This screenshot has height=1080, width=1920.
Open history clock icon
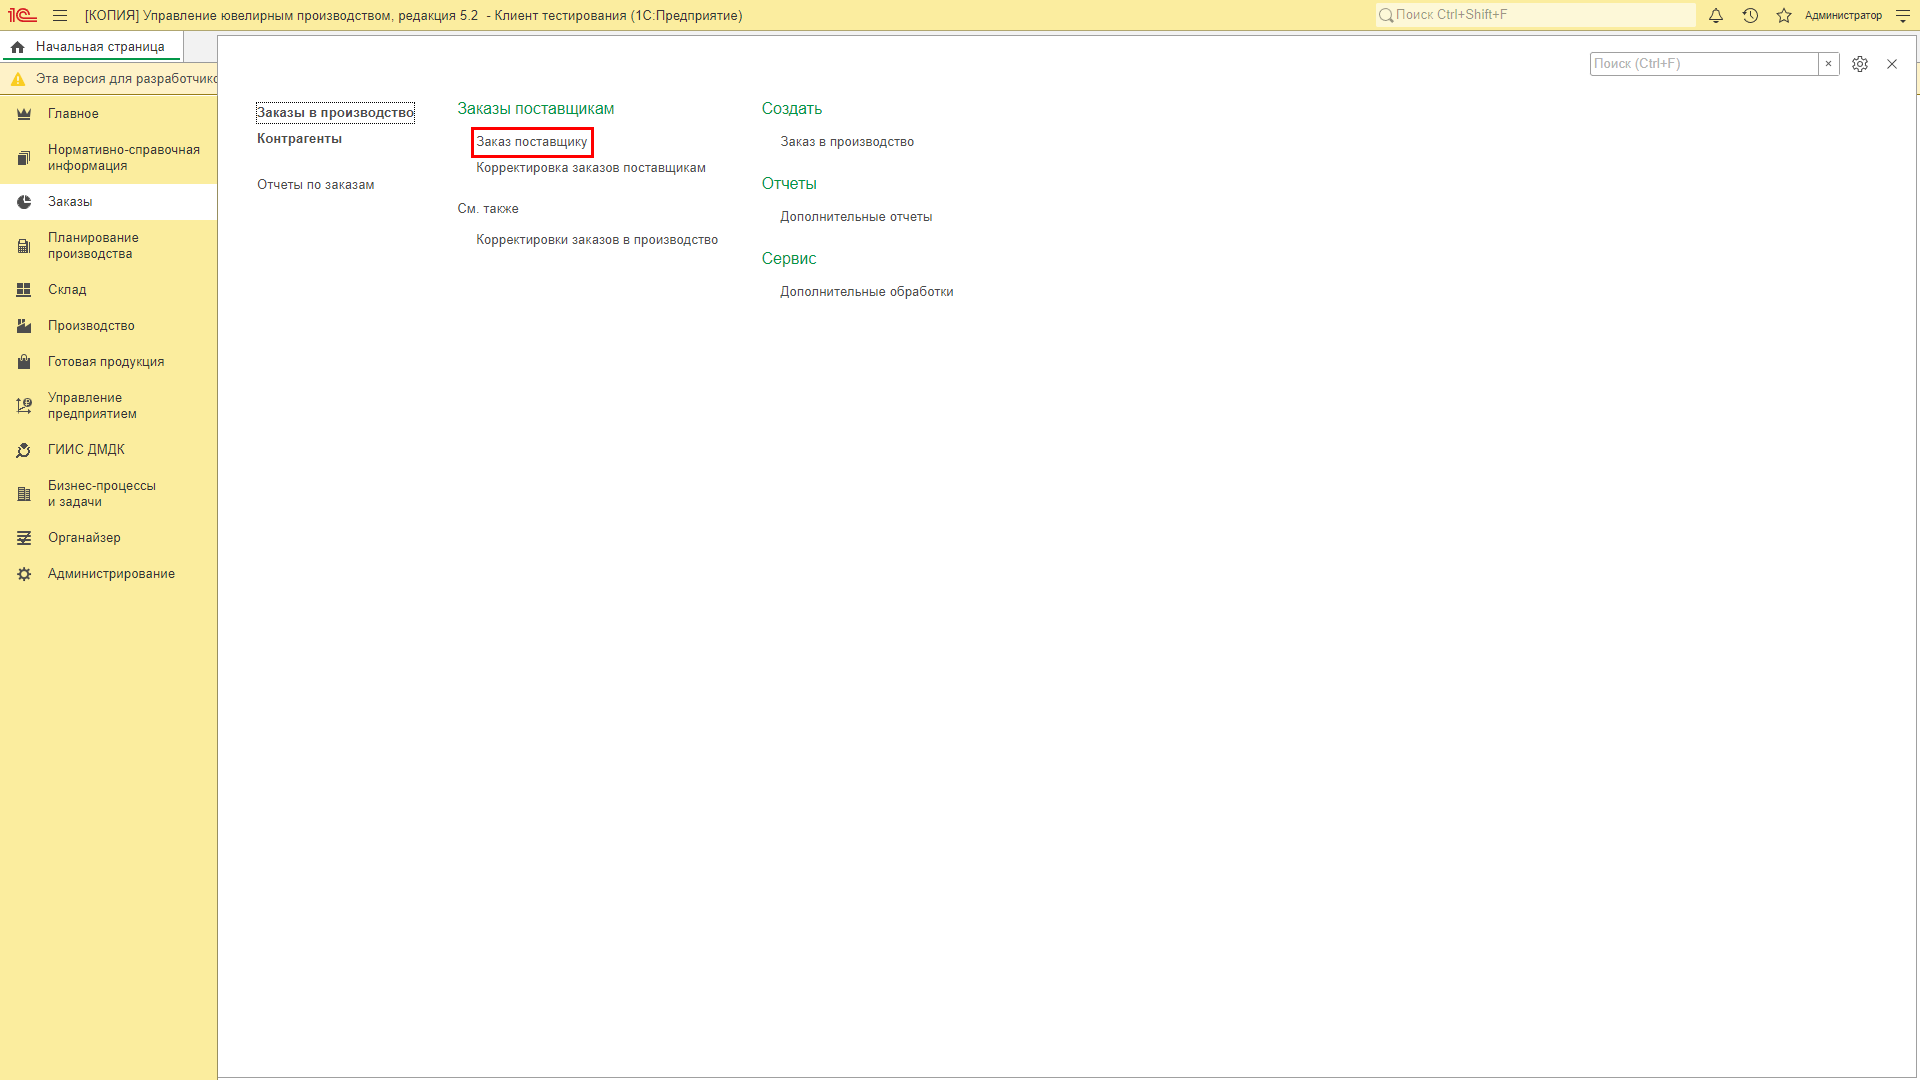click(x=1750, y=15)
